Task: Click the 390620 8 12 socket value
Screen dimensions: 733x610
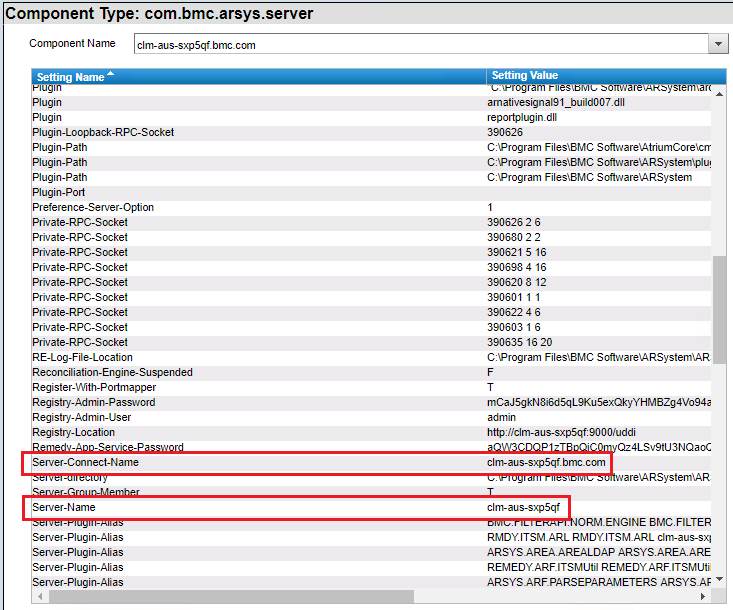Action: (x=517, y=282)
